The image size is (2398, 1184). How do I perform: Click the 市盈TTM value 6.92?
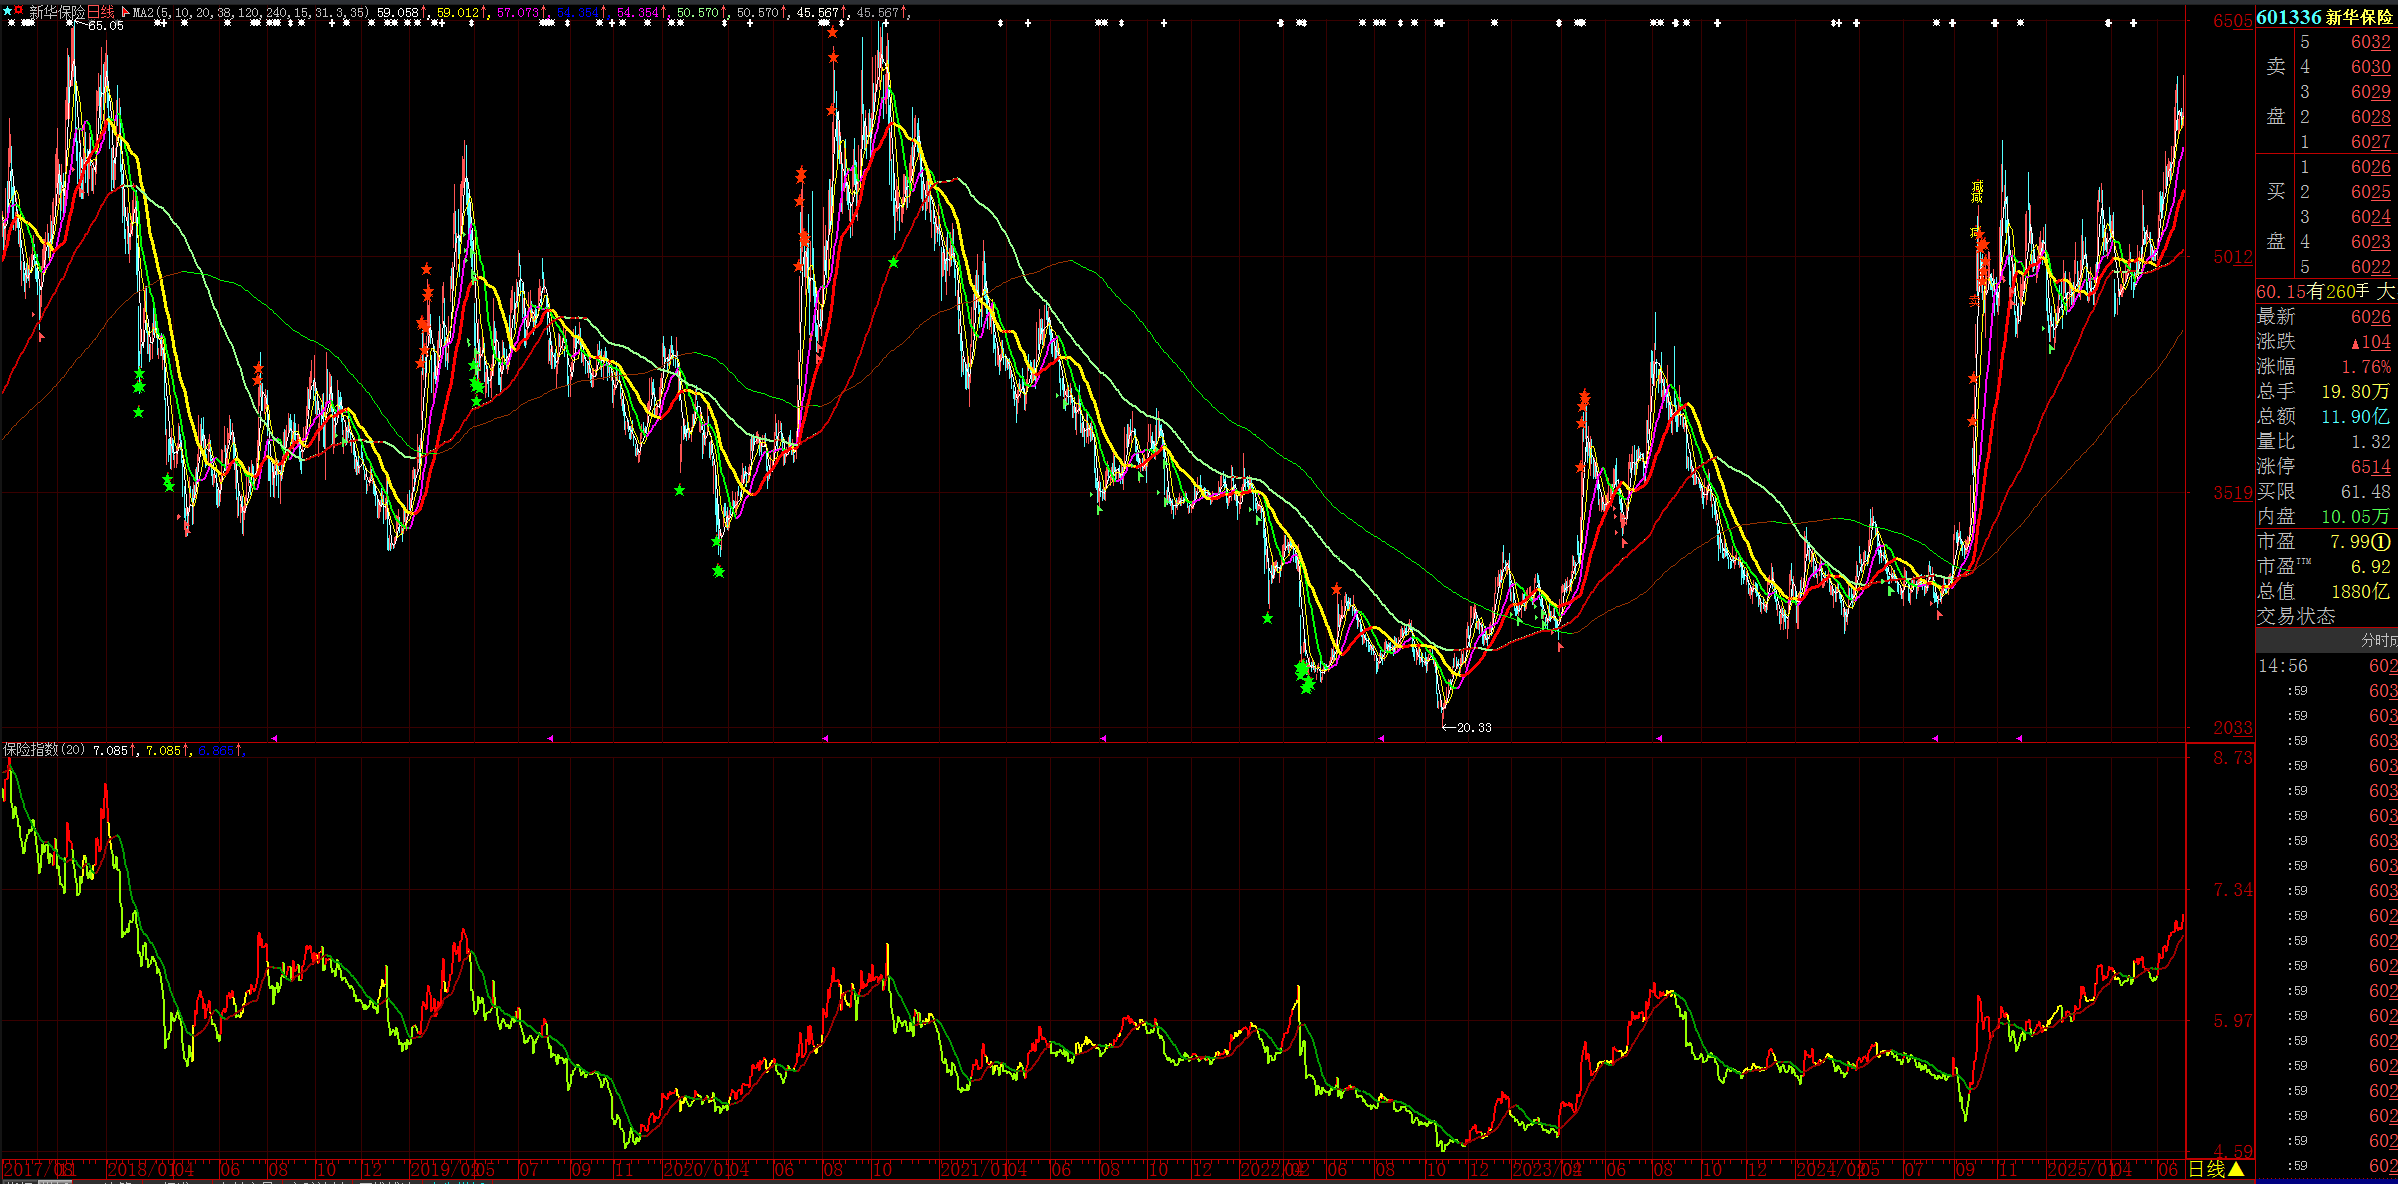[2370, 567]
